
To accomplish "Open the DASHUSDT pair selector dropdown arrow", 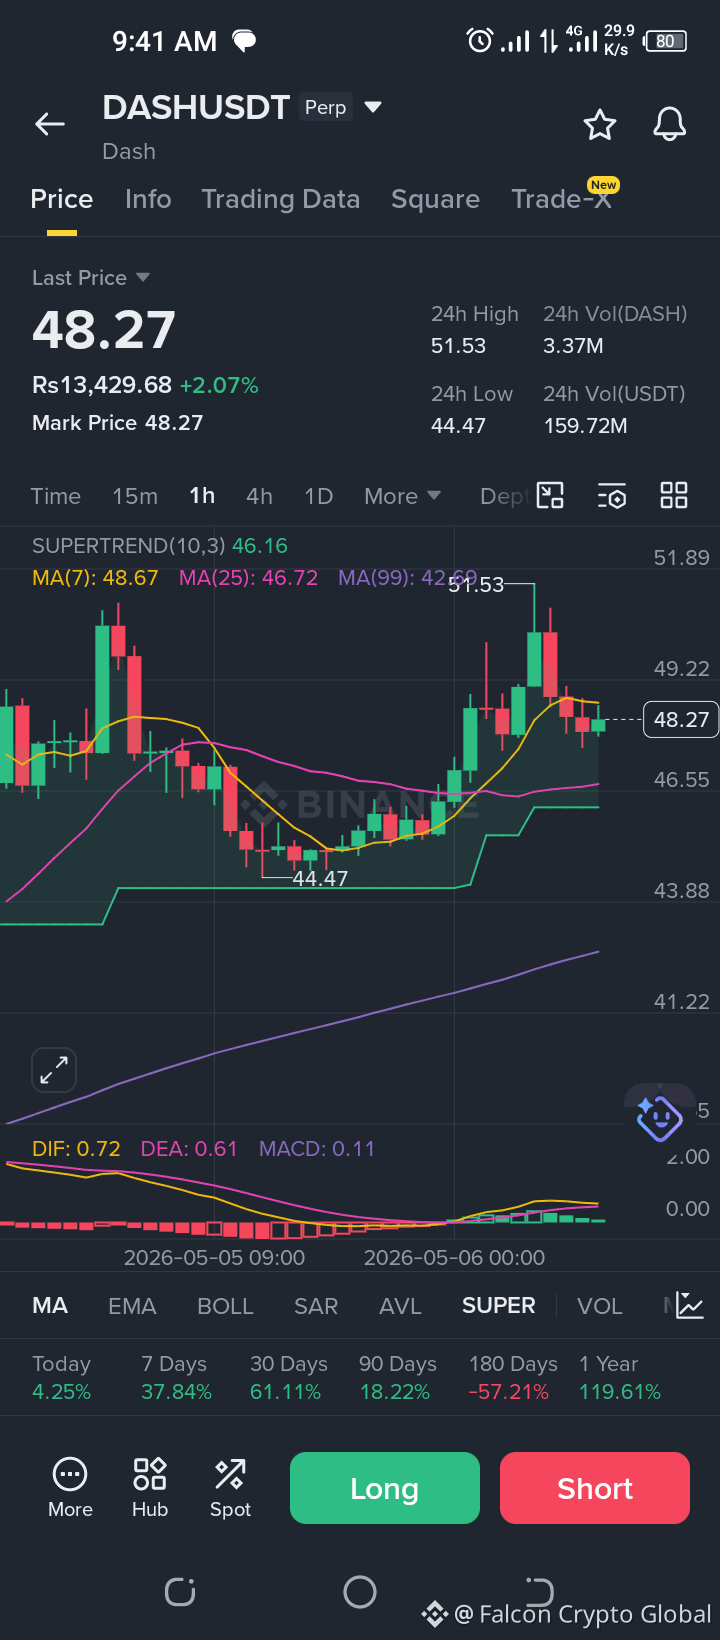I will pos(373,107).
